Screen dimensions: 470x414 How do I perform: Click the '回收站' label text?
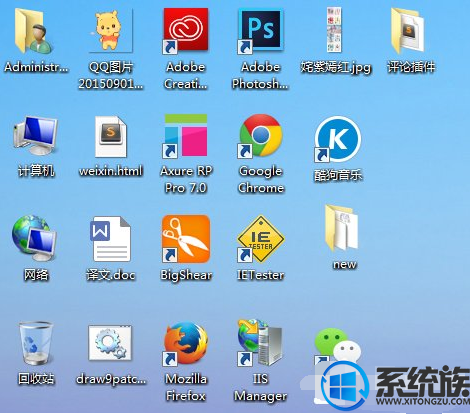tap(36, 379)
